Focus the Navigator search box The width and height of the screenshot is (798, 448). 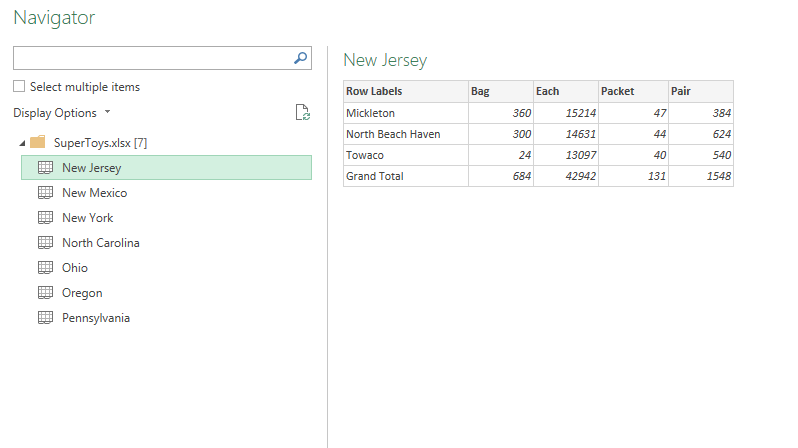pos(153,58)
